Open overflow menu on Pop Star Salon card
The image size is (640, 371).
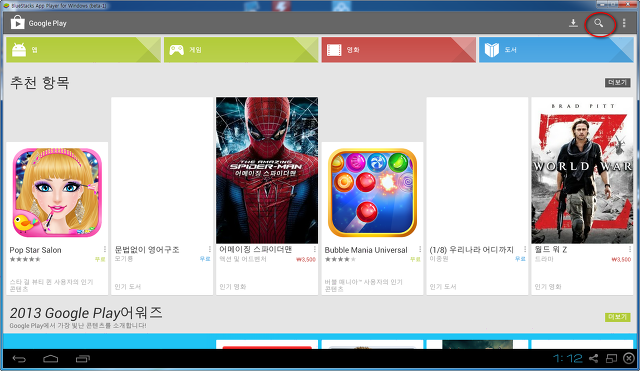[105, 249]
